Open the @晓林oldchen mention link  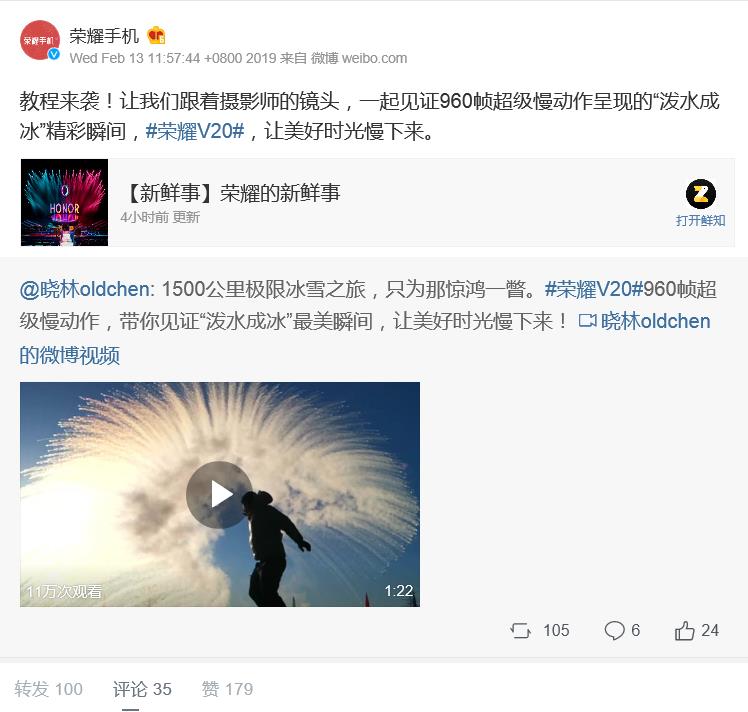pos(86,289)
